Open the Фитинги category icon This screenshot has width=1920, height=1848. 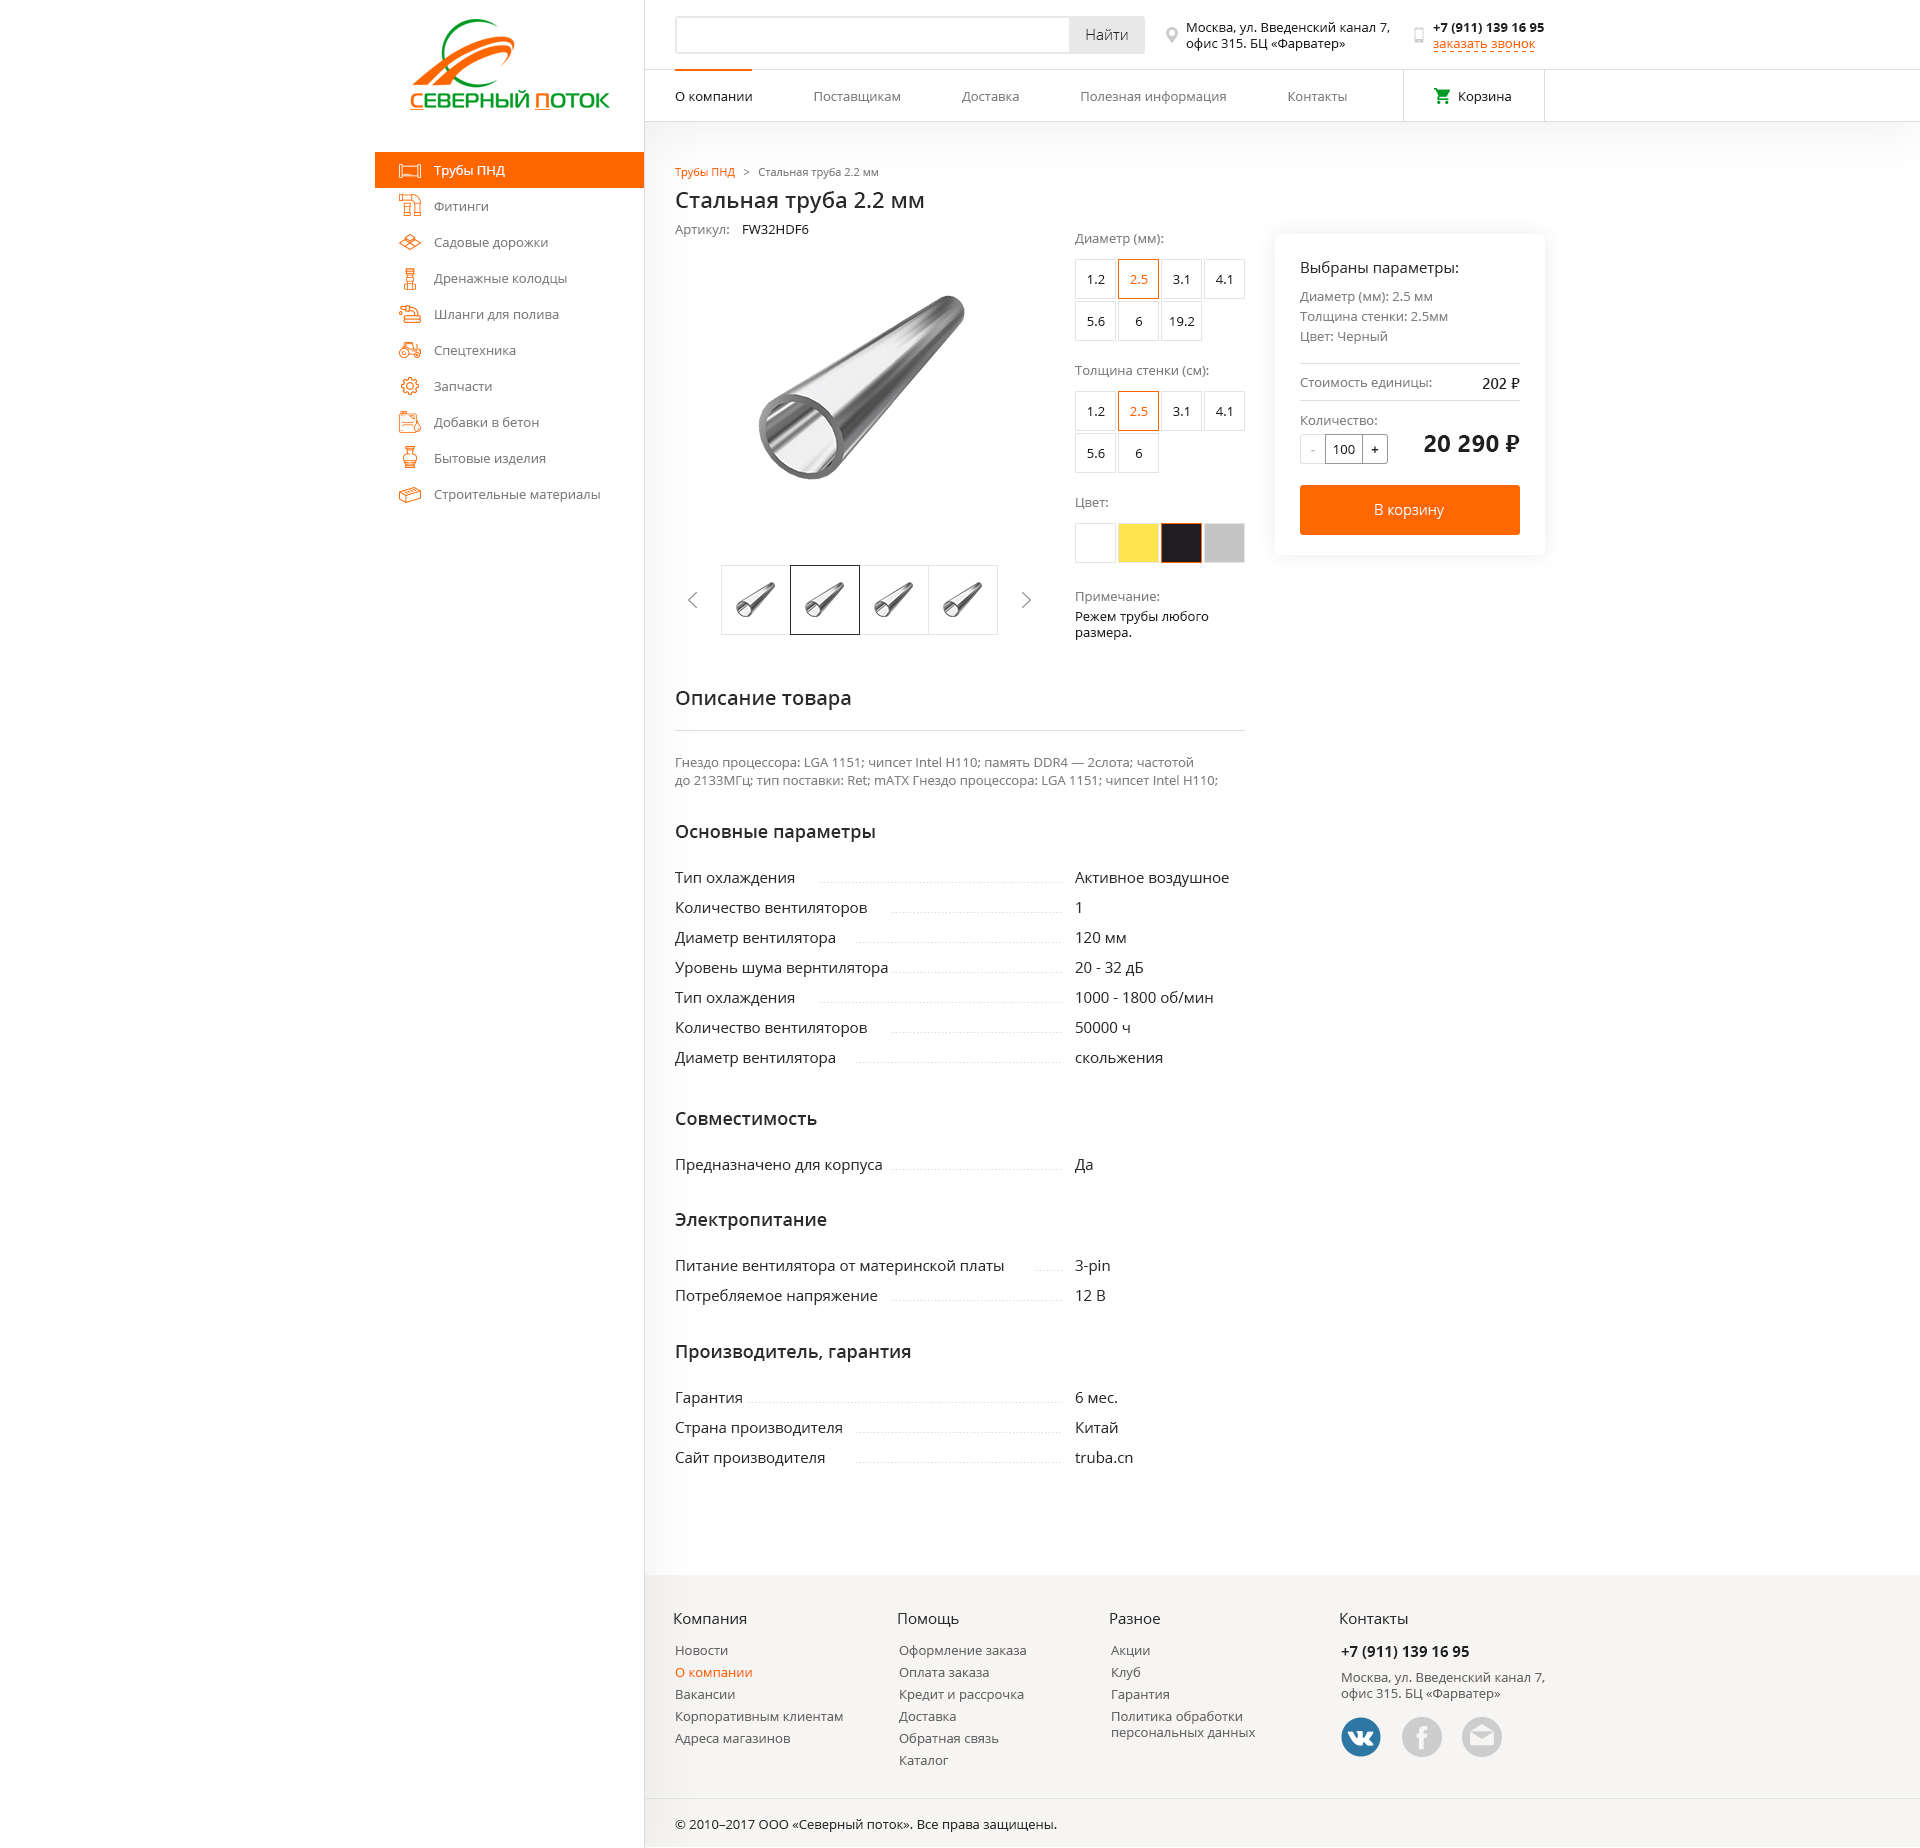pos(410,206)
